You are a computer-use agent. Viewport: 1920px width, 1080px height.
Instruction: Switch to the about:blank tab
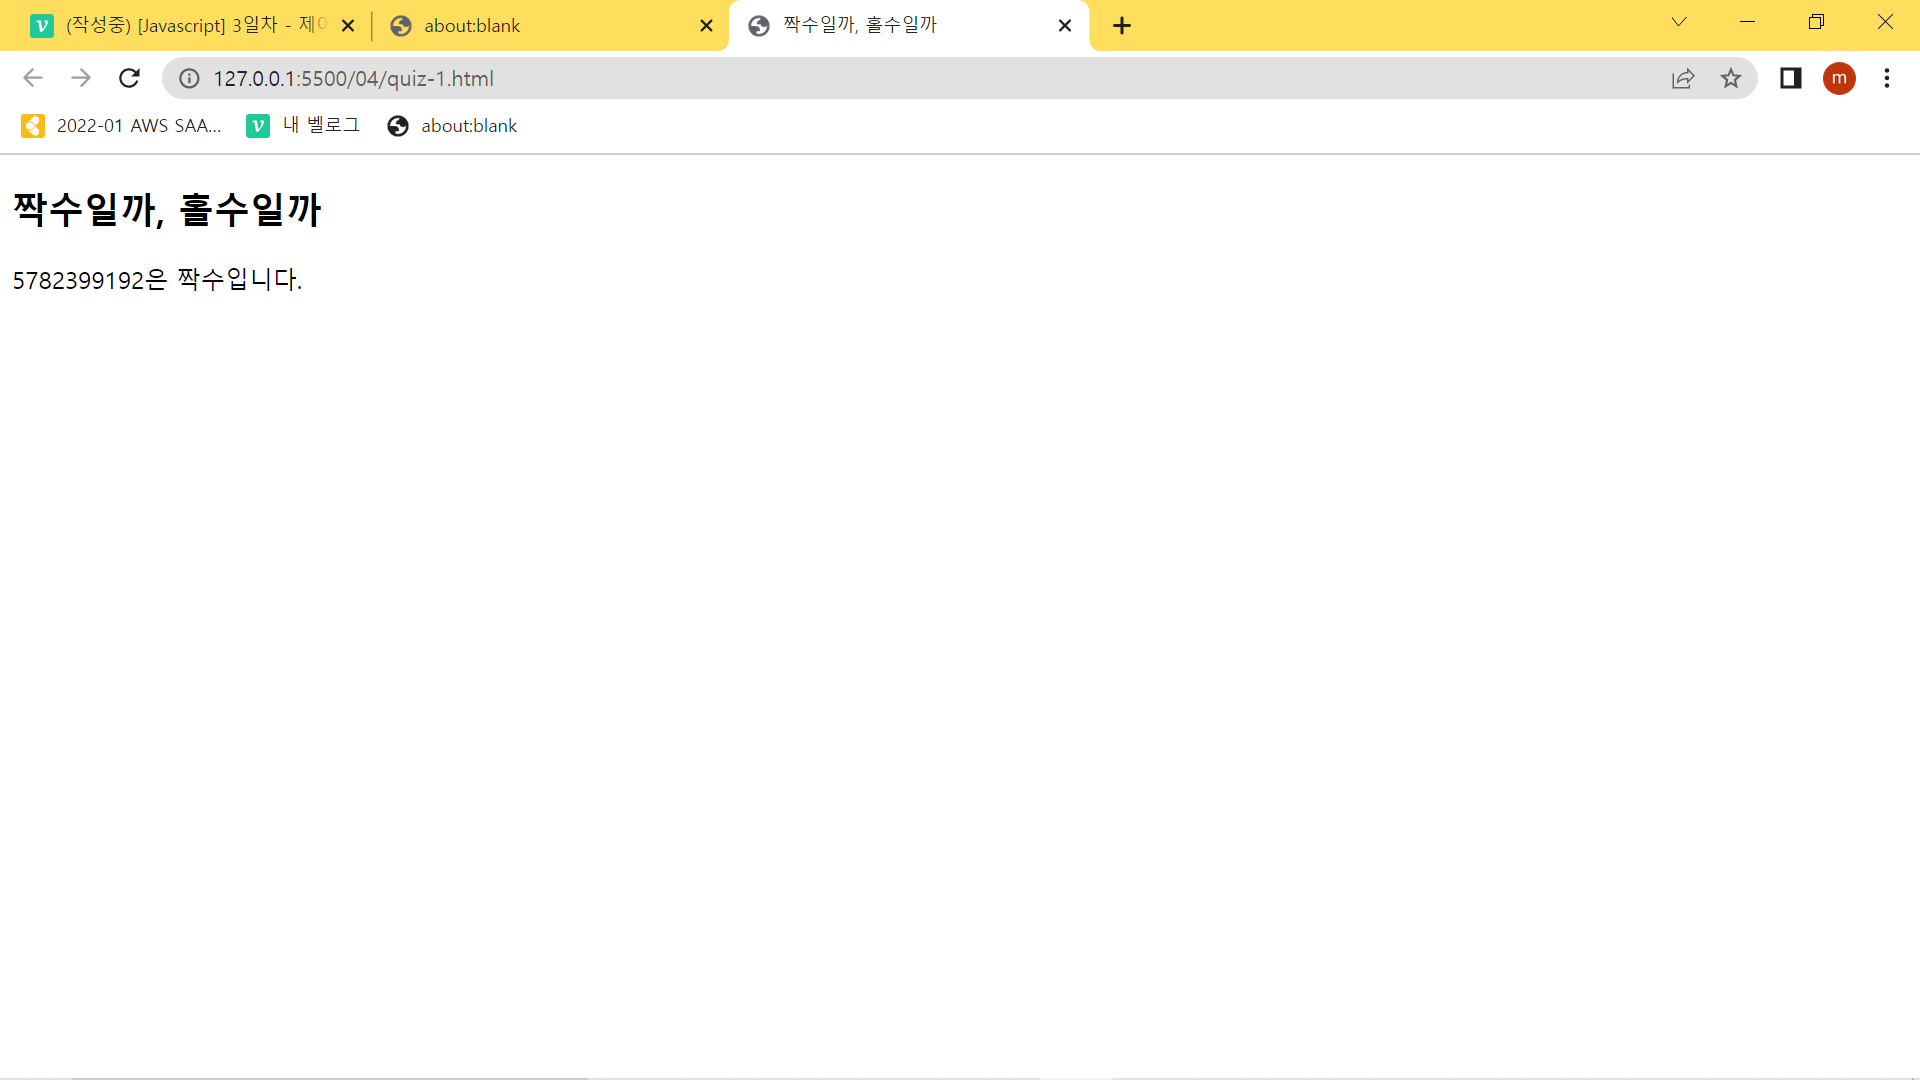click(x=540, y=26)
